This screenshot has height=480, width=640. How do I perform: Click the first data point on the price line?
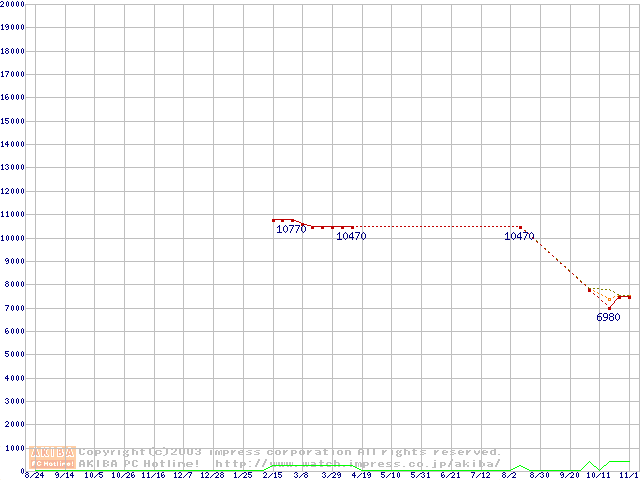pos(273,220)
